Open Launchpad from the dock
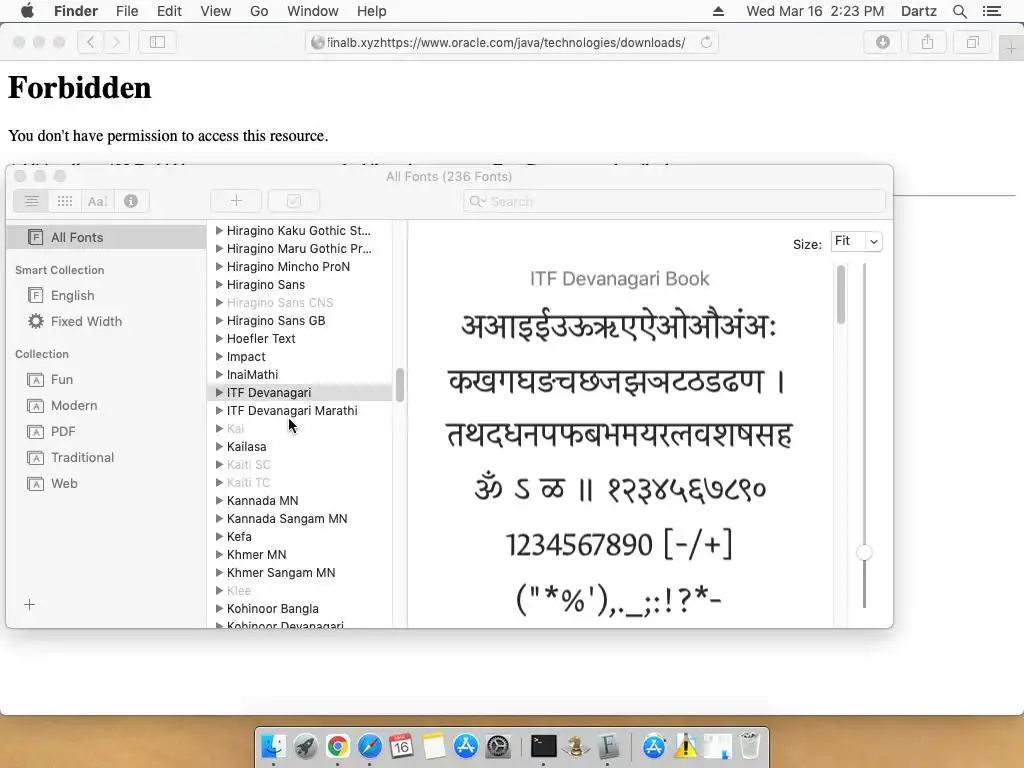The image size is (1024, 768). coord(306,746)
